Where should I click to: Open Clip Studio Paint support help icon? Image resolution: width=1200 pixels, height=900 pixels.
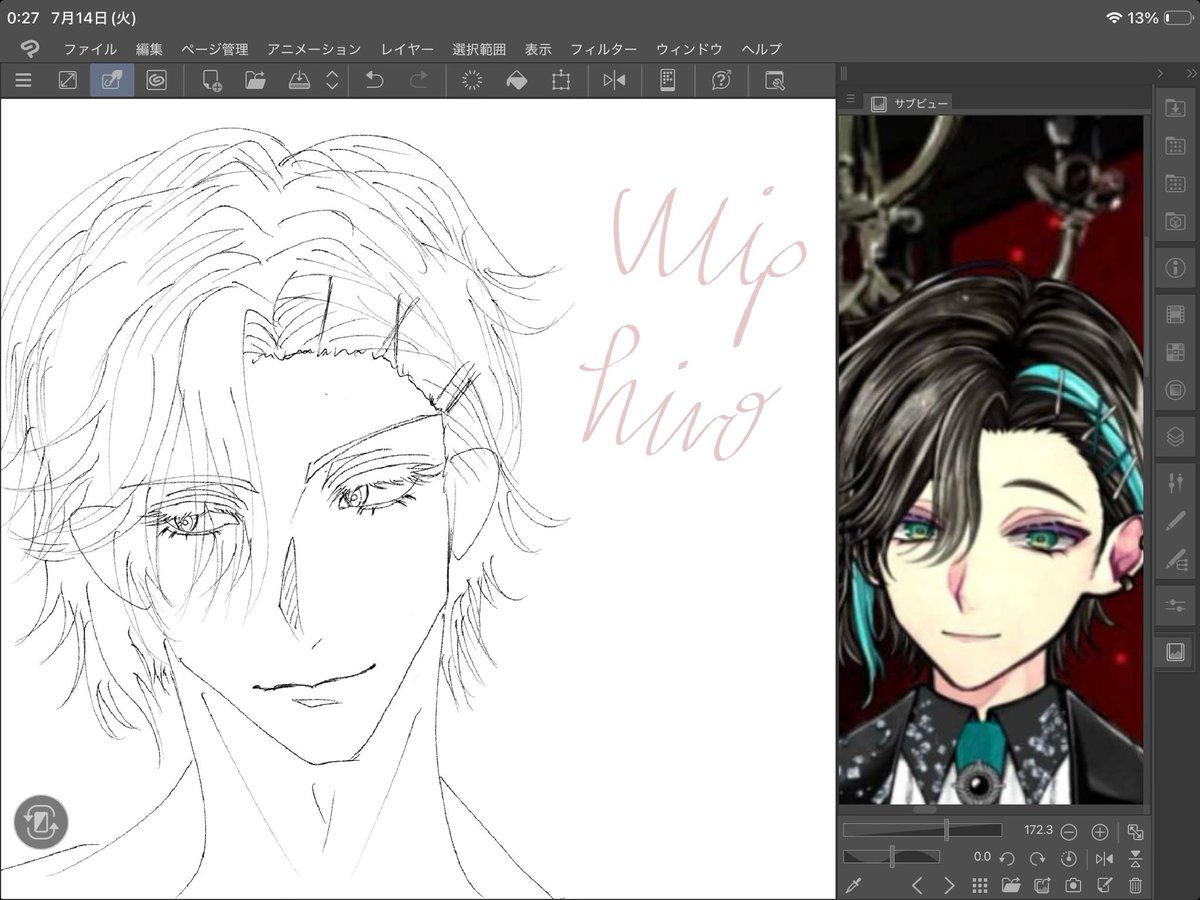(x=721, y=81)
